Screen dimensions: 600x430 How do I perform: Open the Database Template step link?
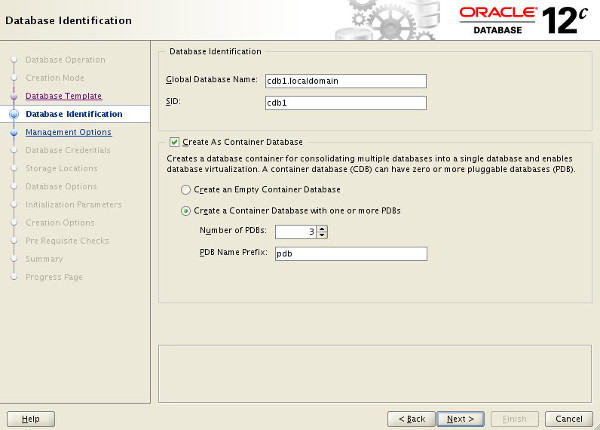[64, 96]
